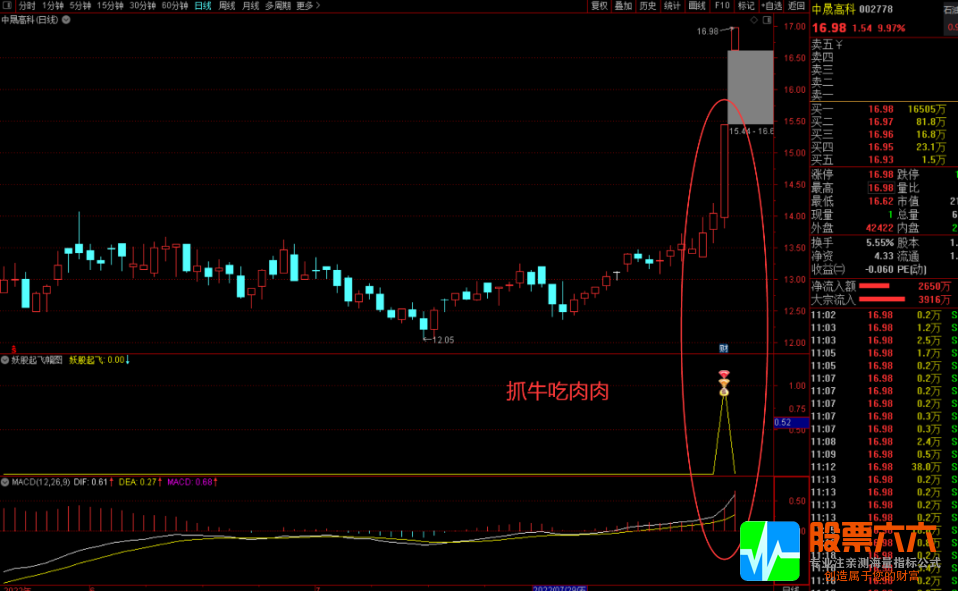The width and height of the screenshot is (958, 591).
Task: Click the red 5 marker at chart bottom-left
Action: [x=13, y=348]
